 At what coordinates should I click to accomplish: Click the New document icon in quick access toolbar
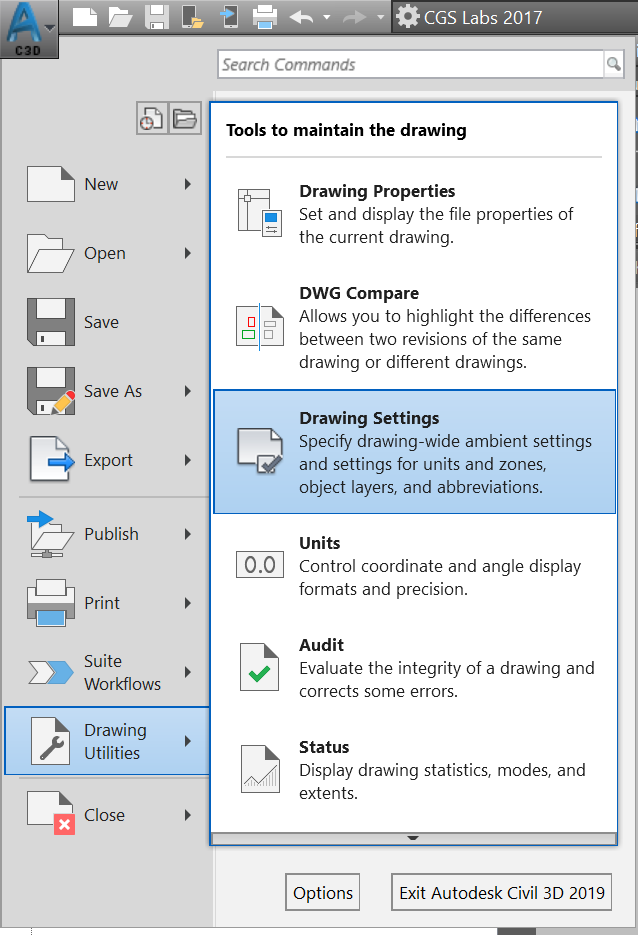[85, 17]
